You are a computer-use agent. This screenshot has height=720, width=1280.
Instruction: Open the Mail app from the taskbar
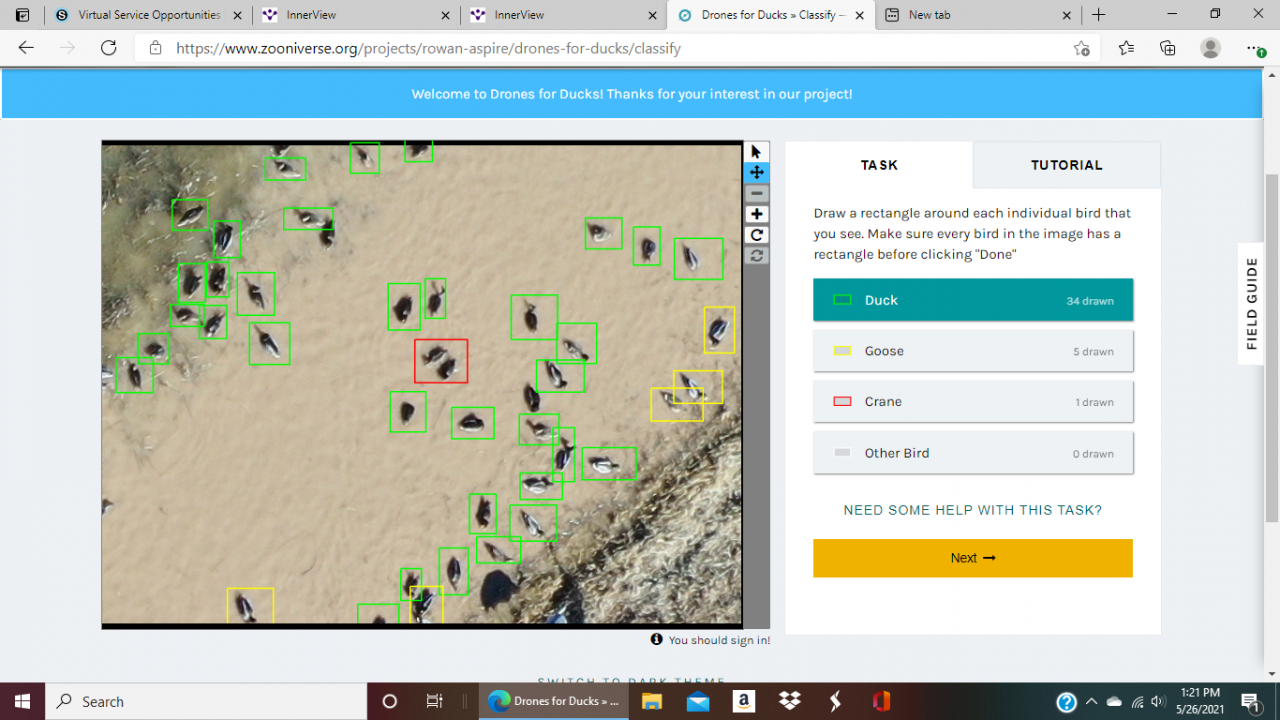pyautogui.click(x=698, y=701)
